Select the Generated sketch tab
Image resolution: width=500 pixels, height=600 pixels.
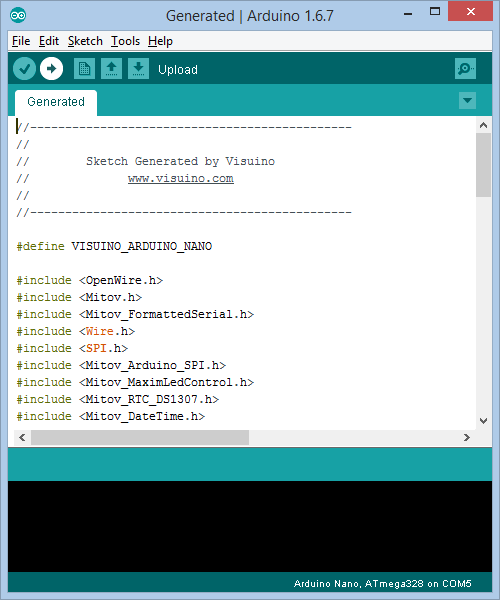[x=56, y=102]
